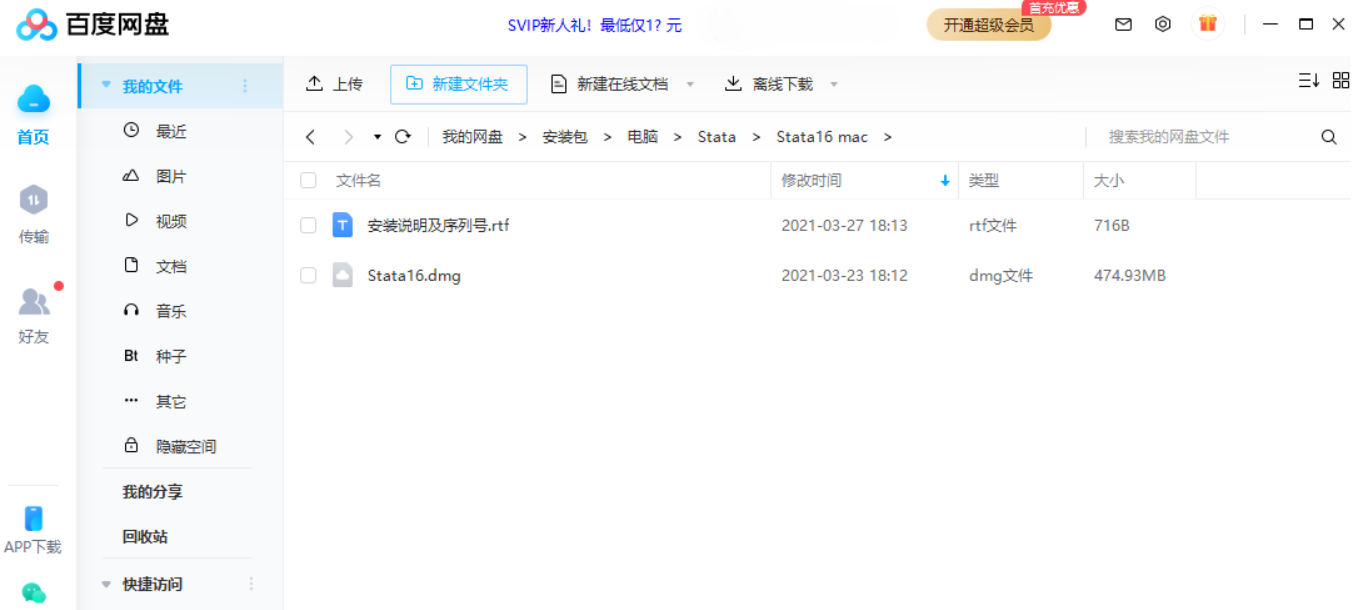Screen dimensions: 1353x610
Task: Sort by 修改时间 column header
Action: pos(812,180)
